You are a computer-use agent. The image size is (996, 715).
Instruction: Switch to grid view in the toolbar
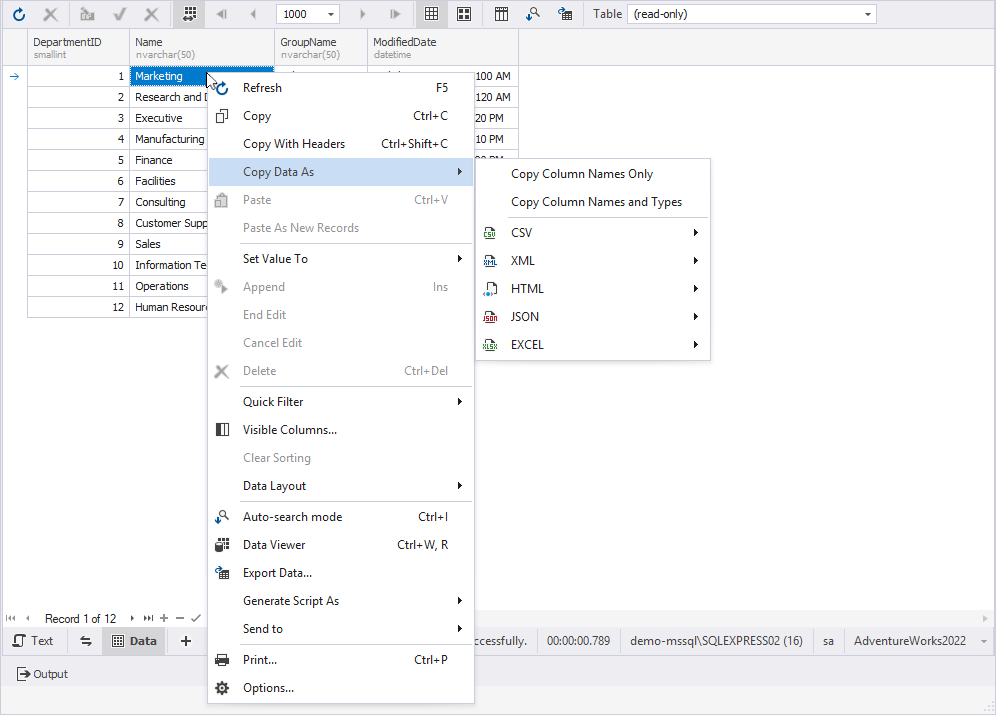(431, 15)
